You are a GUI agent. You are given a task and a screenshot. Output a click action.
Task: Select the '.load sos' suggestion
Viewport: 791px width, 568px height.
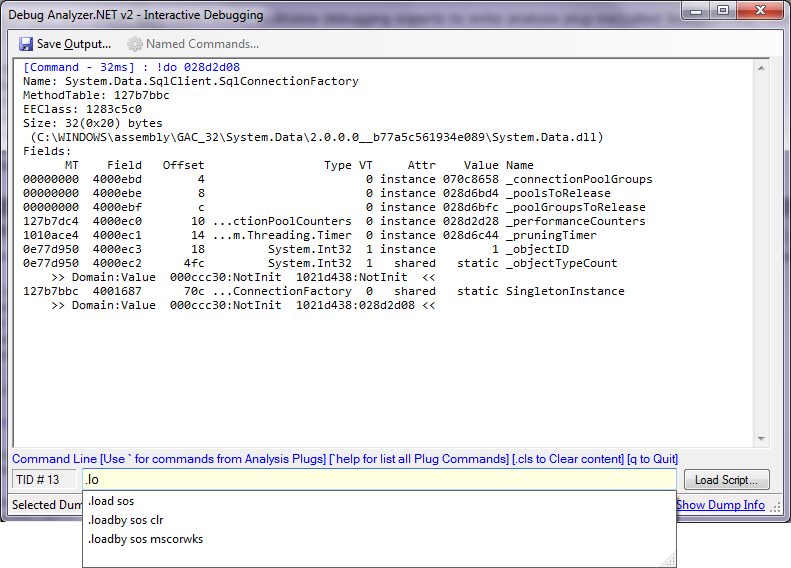tap(110, 501)
